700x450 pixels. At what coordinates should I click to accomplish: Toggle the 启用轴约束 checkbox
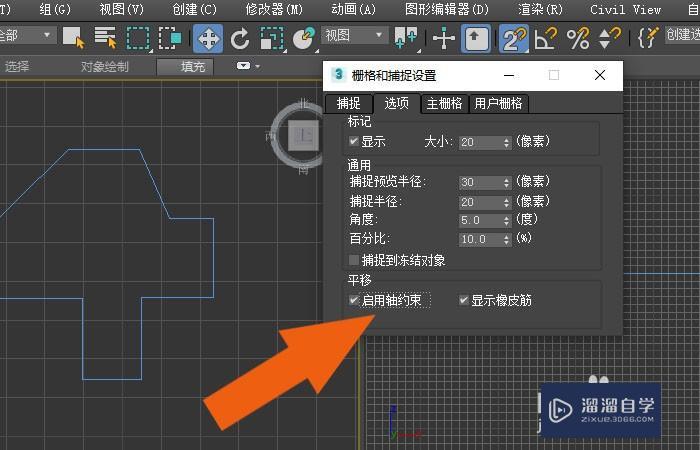pos(354,300)
